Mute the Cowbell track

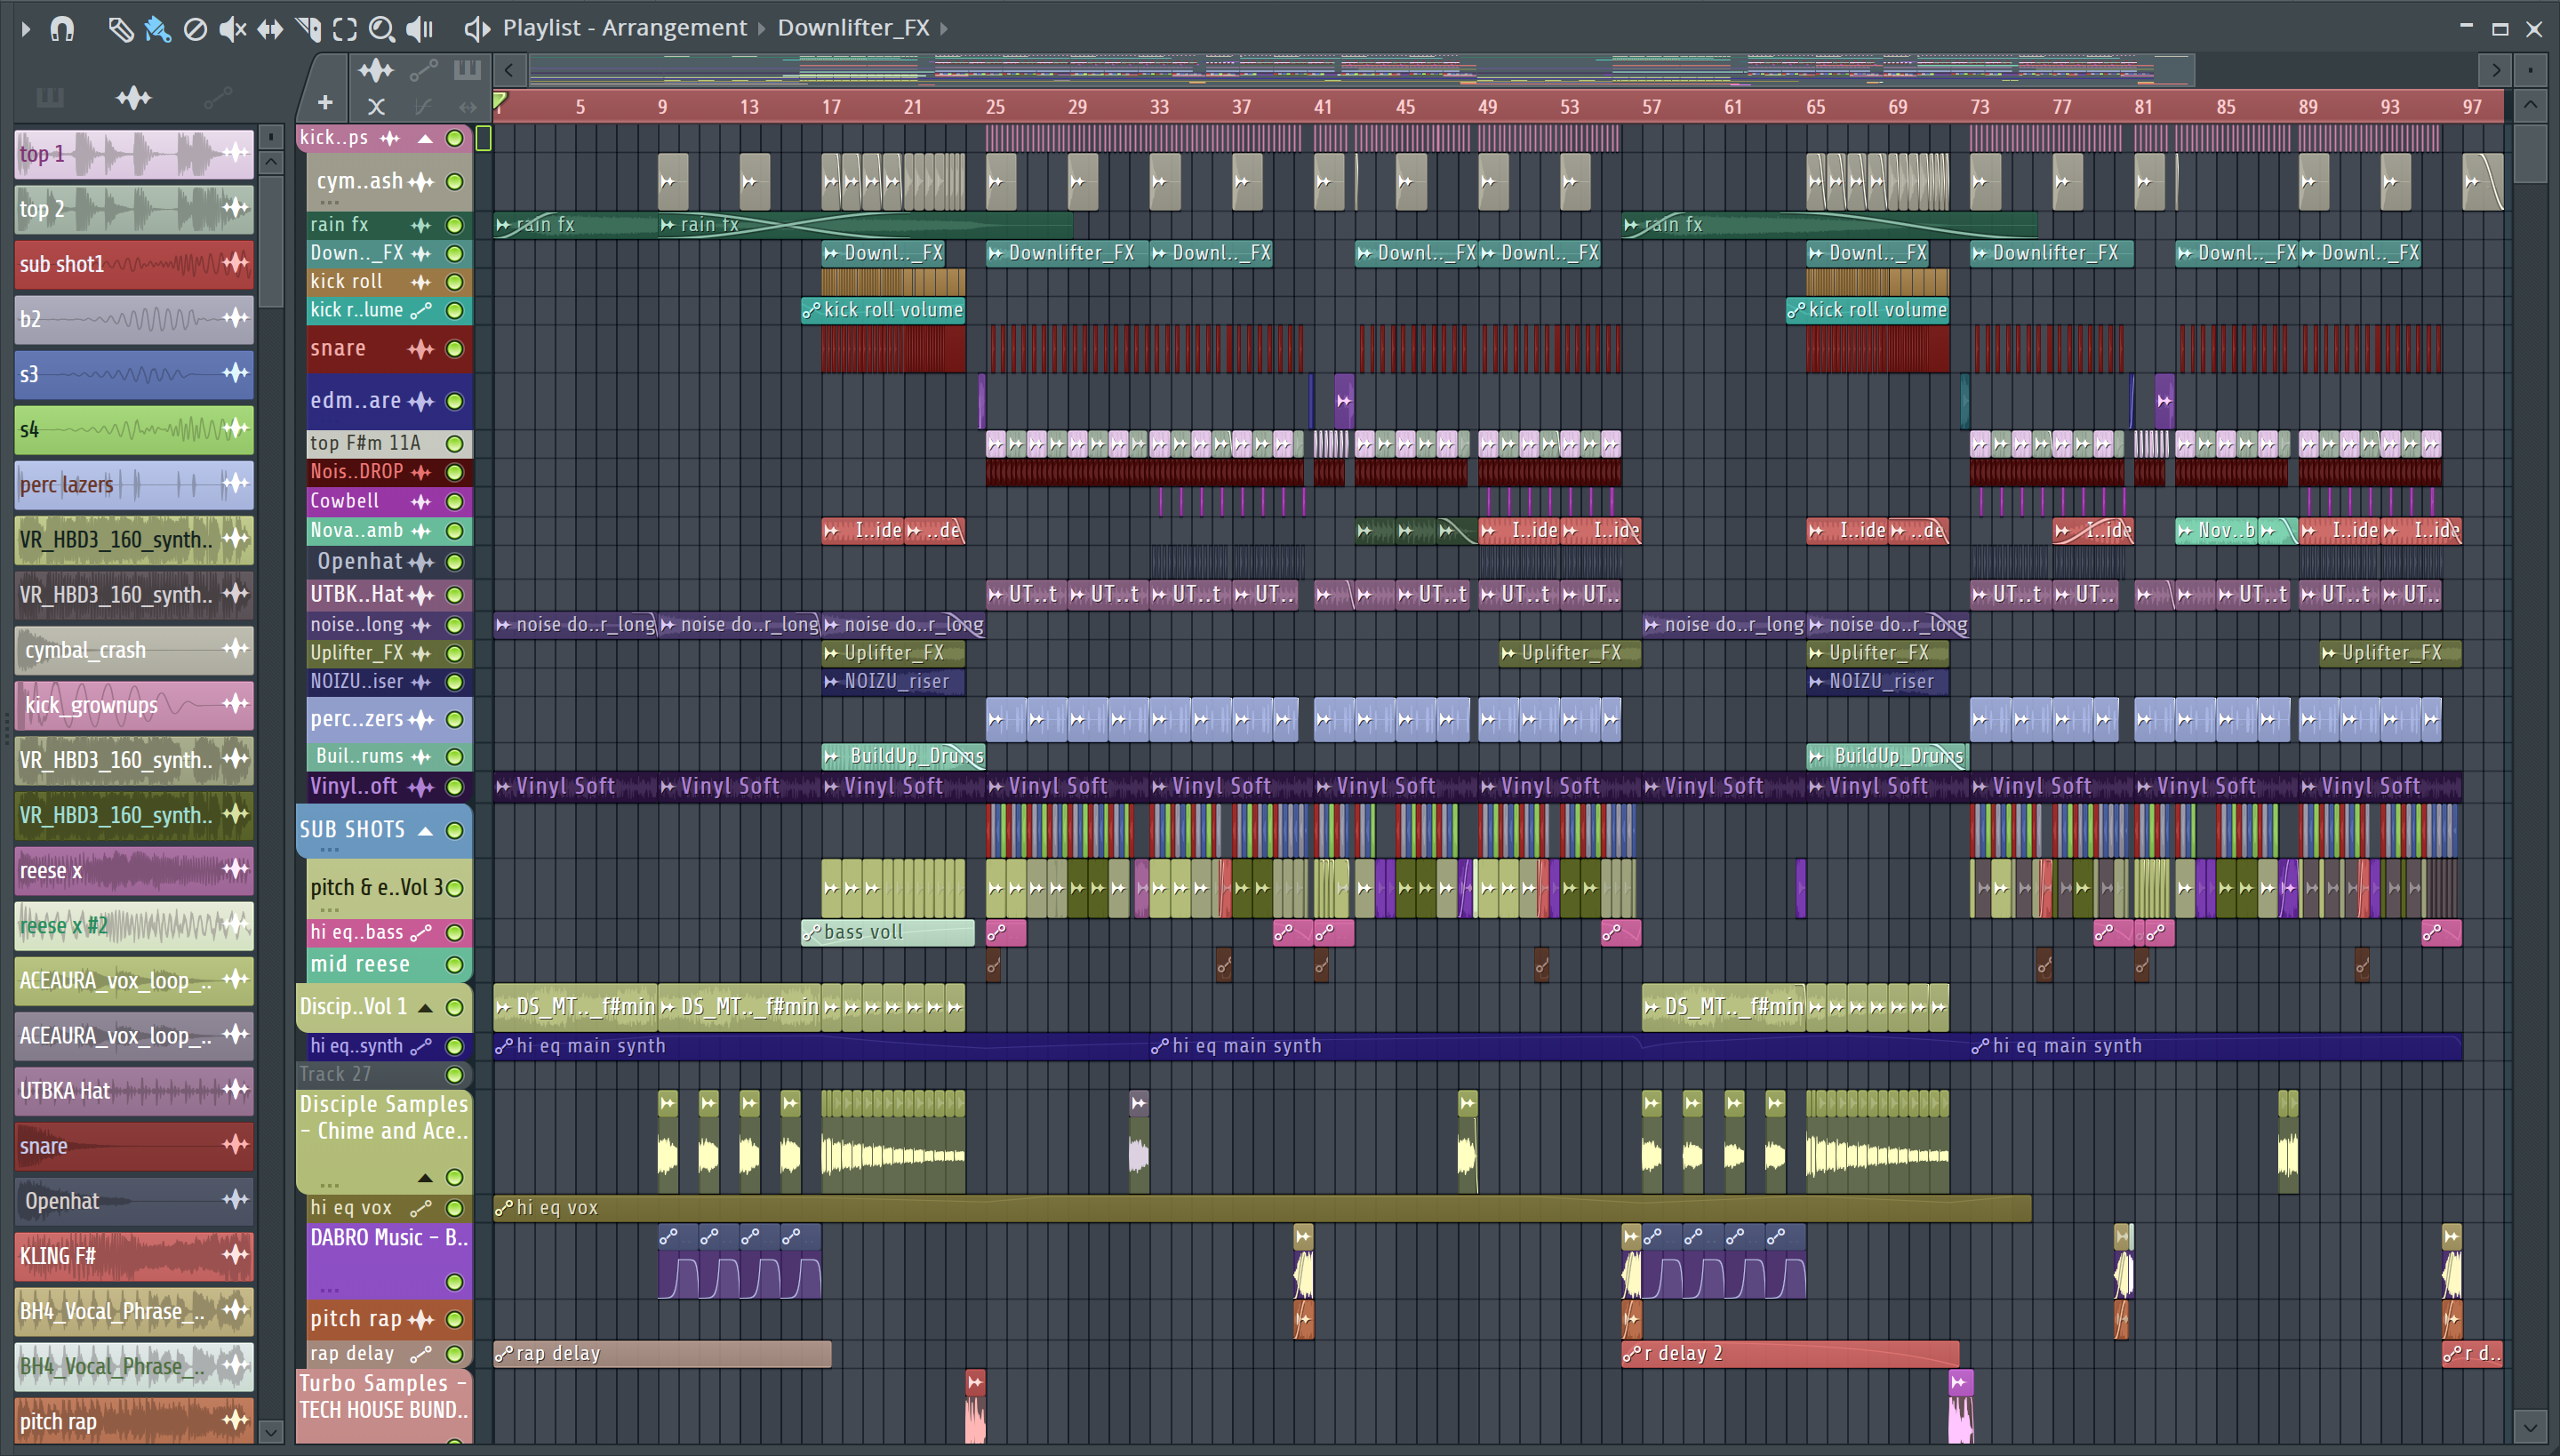coord(455,501)
